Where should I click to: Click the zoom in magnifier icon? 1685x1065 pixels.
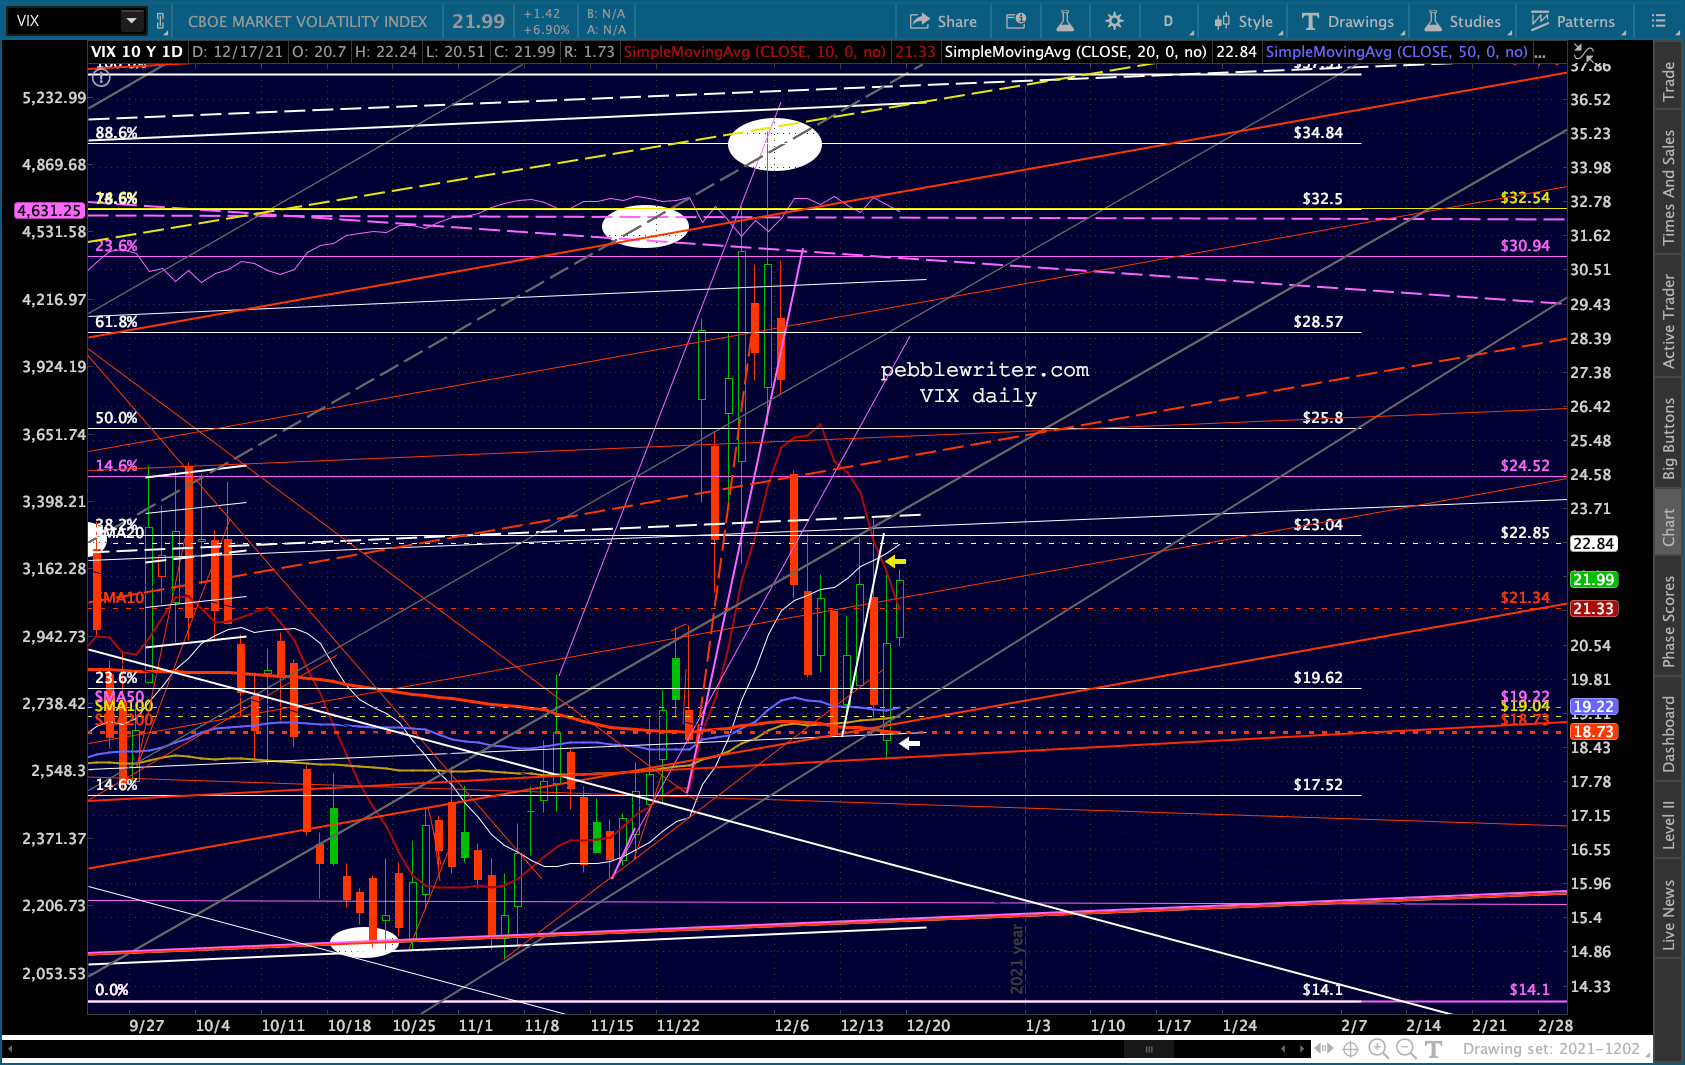(1378, 1049)
